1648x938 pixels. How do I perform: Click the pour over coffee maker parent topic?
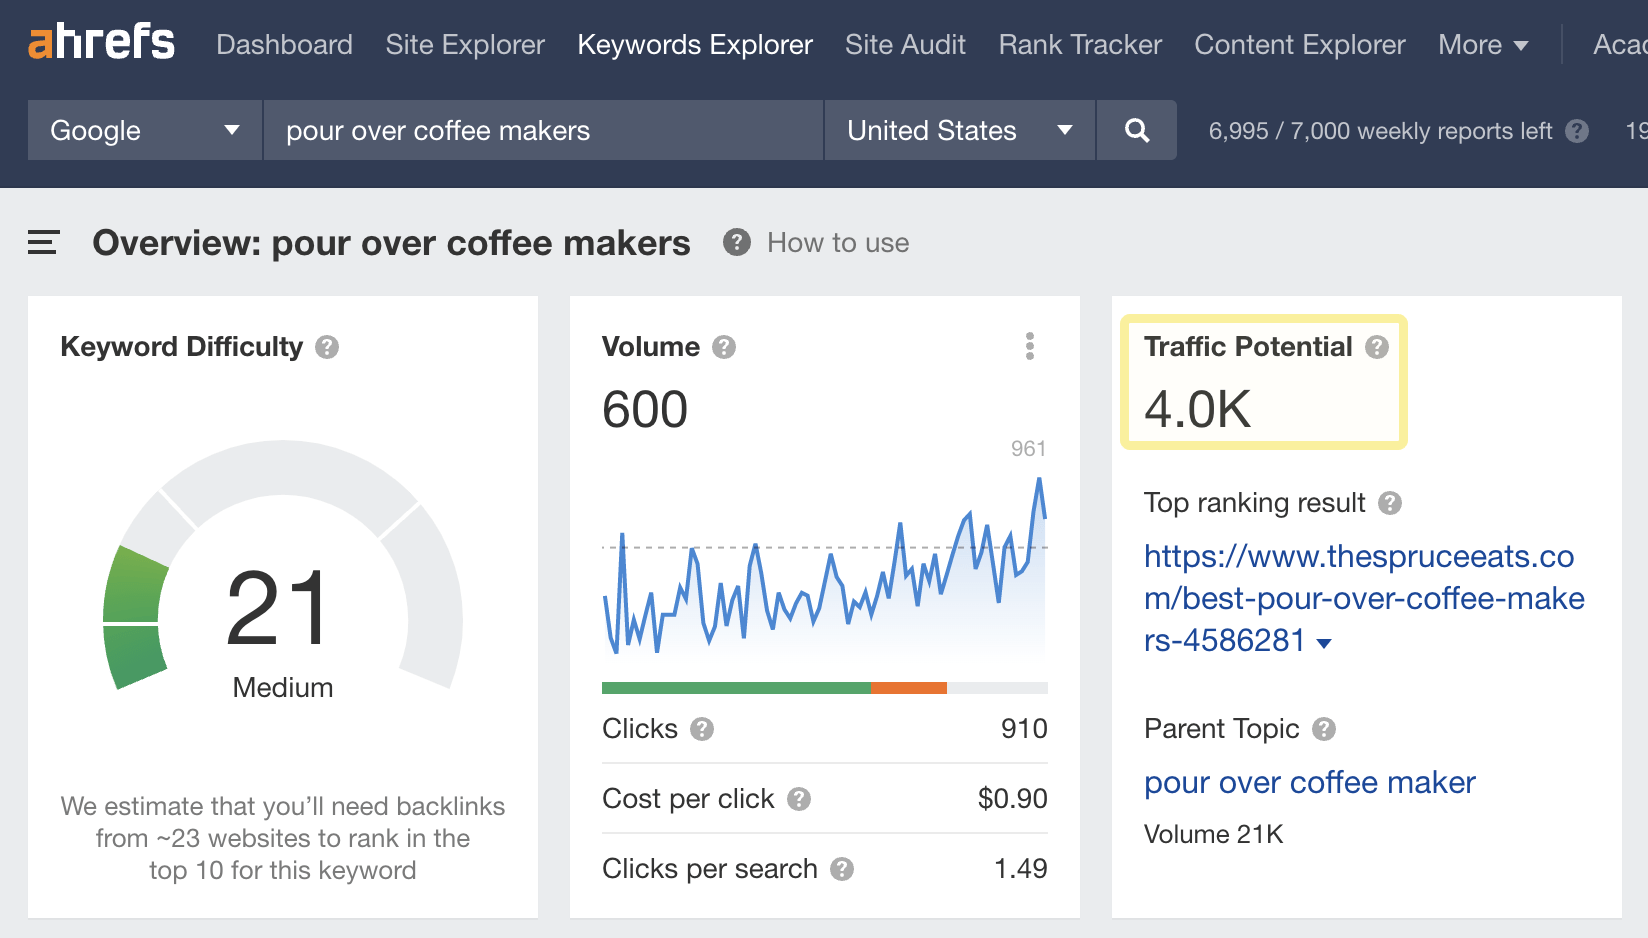tap(1309, 783)
